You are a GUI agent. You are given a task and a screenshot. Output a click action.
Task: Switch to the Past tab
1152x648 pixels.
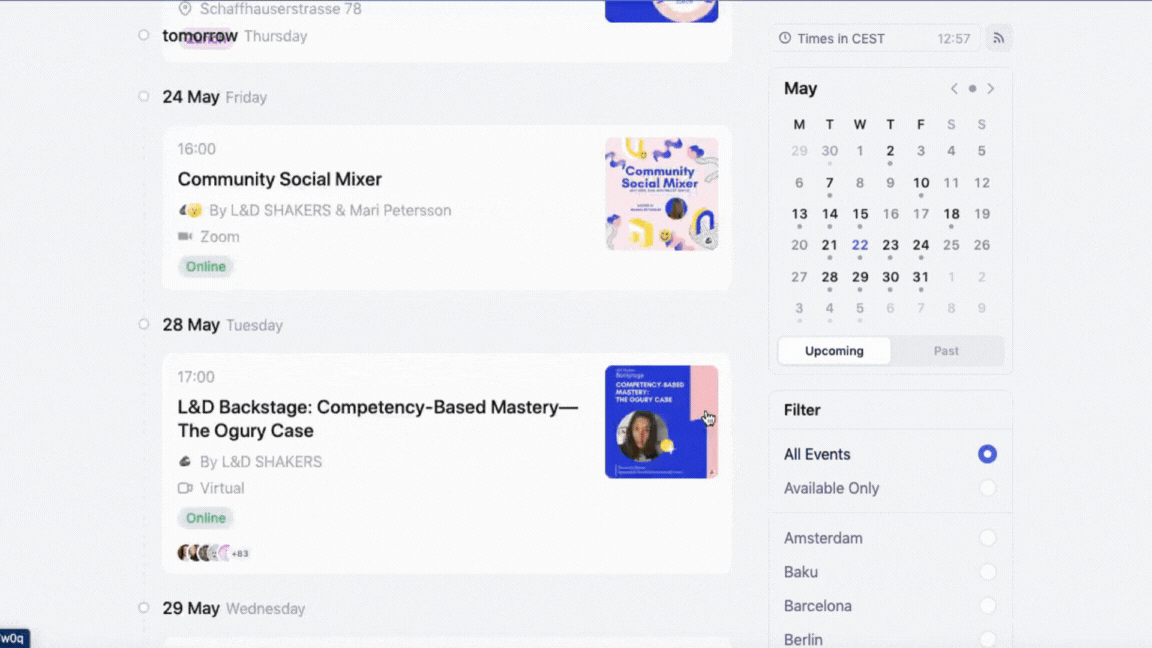946,350
